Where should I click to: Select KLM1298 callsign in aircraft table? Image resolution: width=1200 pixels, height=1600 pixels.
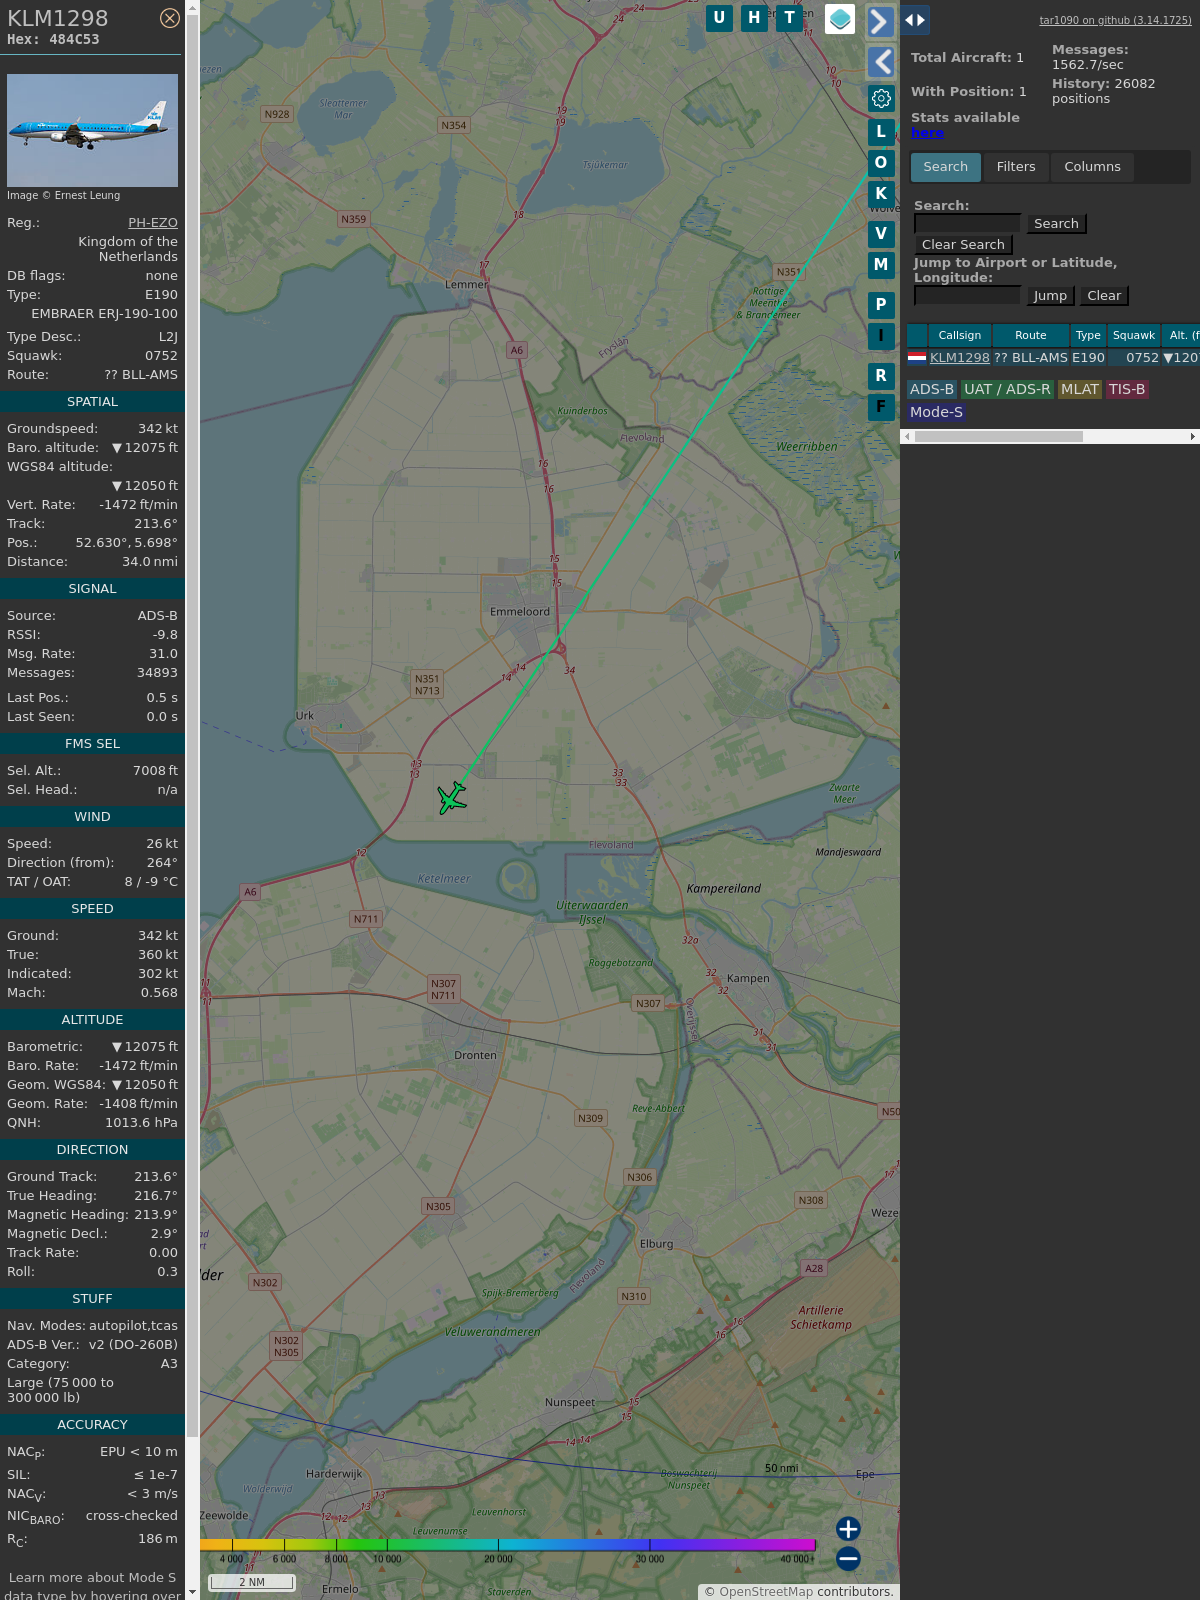[x=960, y=358]
